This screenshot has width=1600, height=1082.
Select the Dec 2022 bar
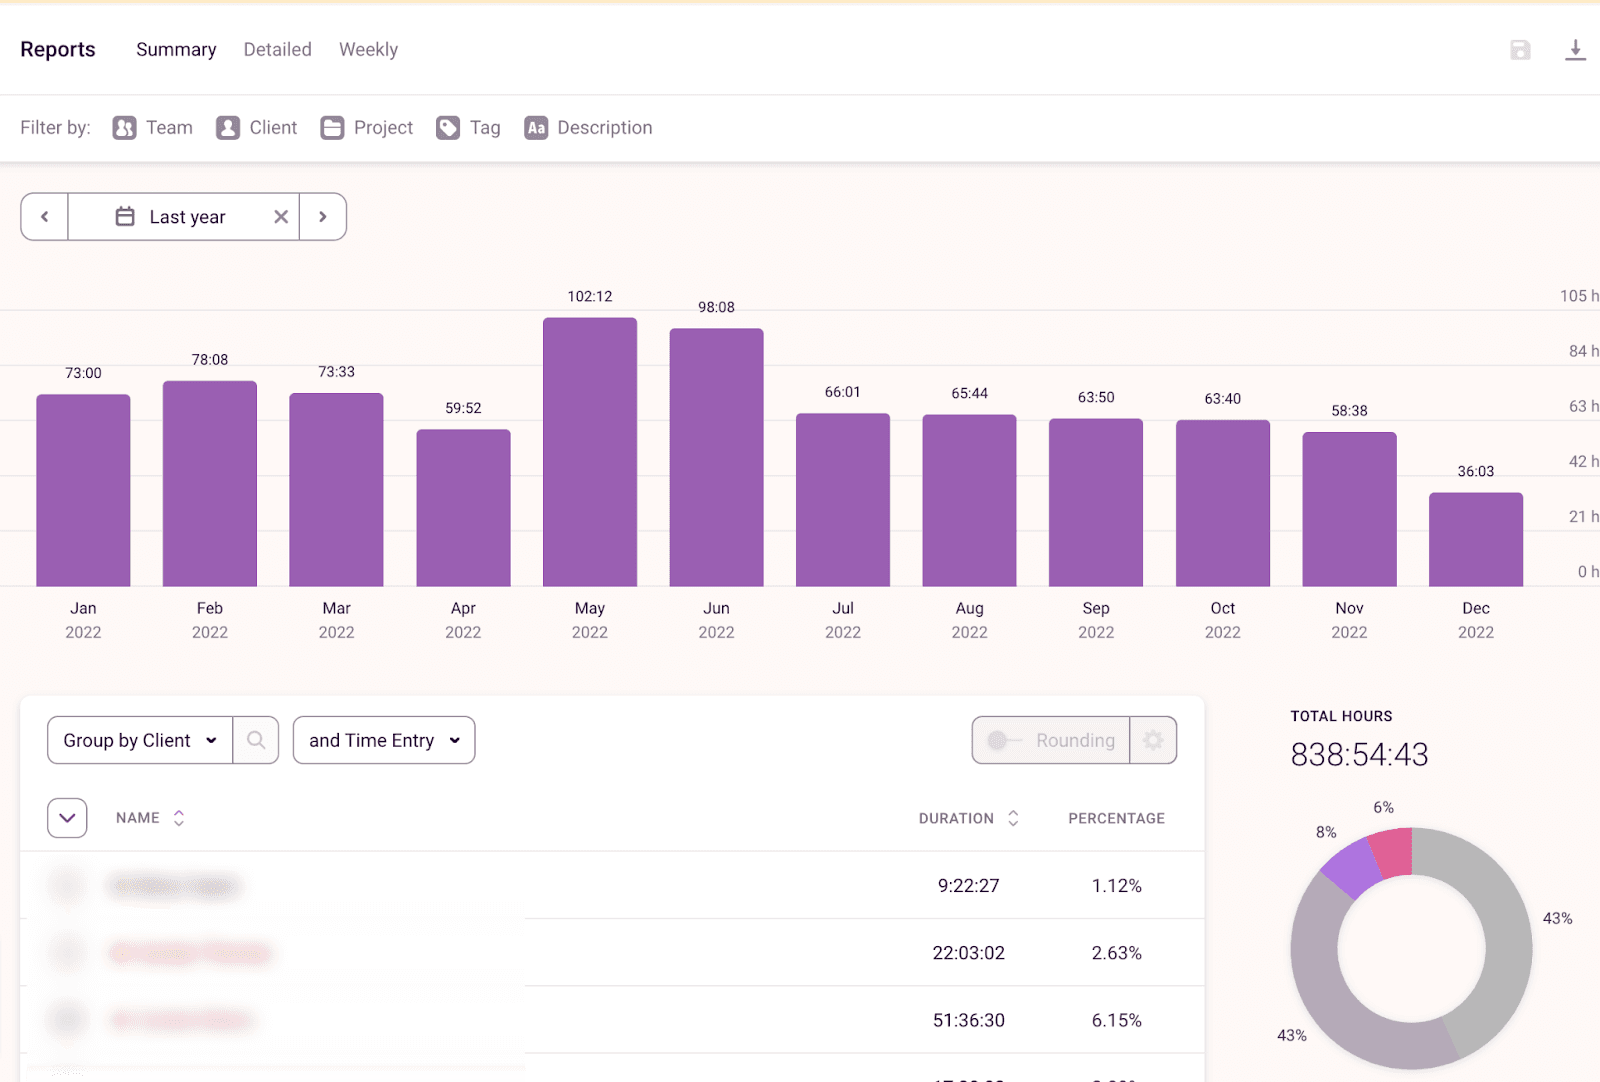(x=1476, y=539)
